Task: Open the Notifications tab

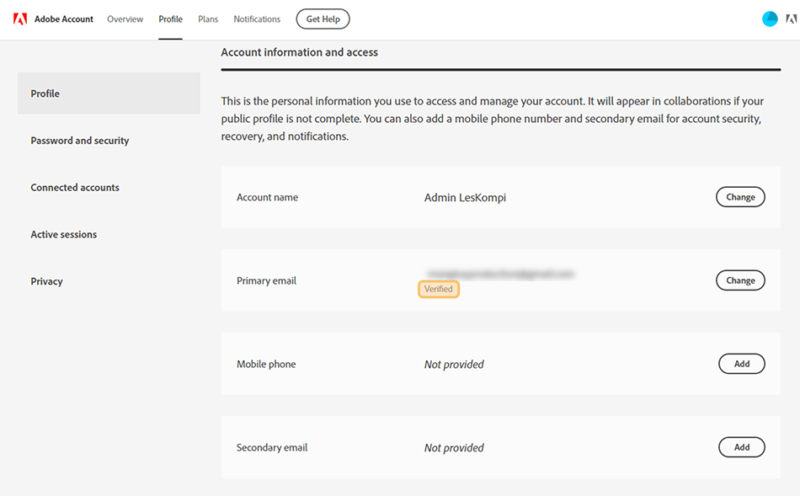Action: coord(257,19)
